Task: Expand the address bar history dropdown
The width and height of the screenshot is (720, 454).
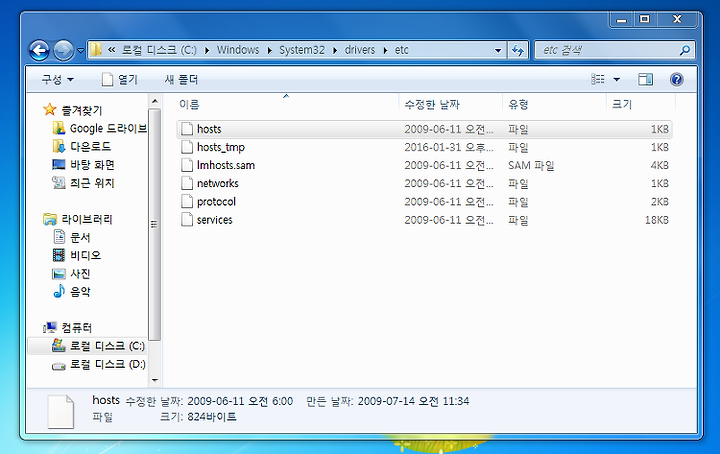Action: click(498, 50)
